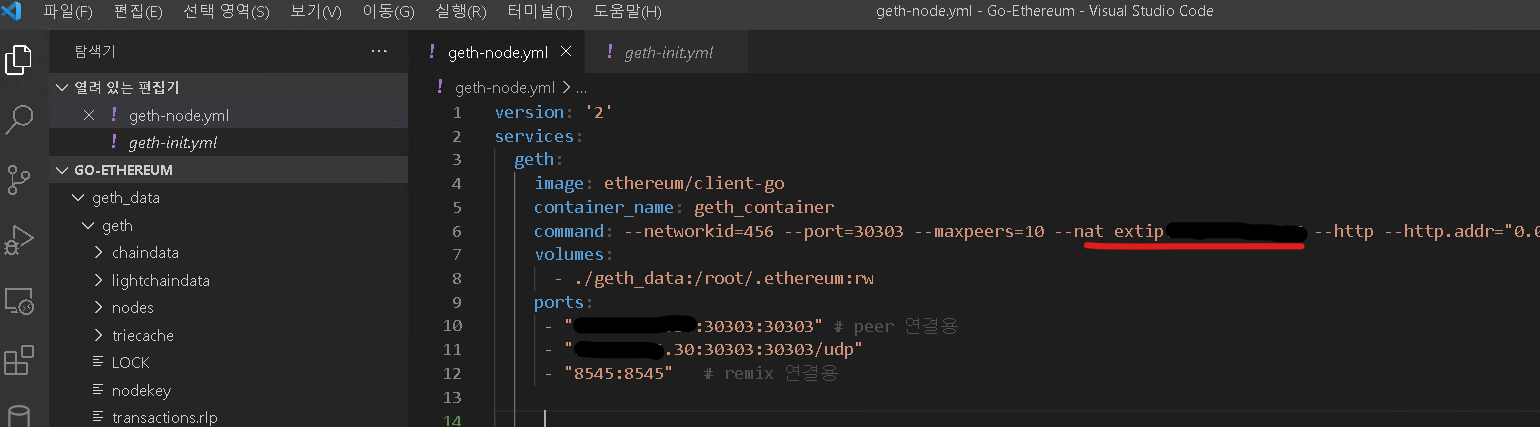Collapse the 열려 있는 편집기 section
Screen dimensions: 1540x427
[x=228, y=88]
